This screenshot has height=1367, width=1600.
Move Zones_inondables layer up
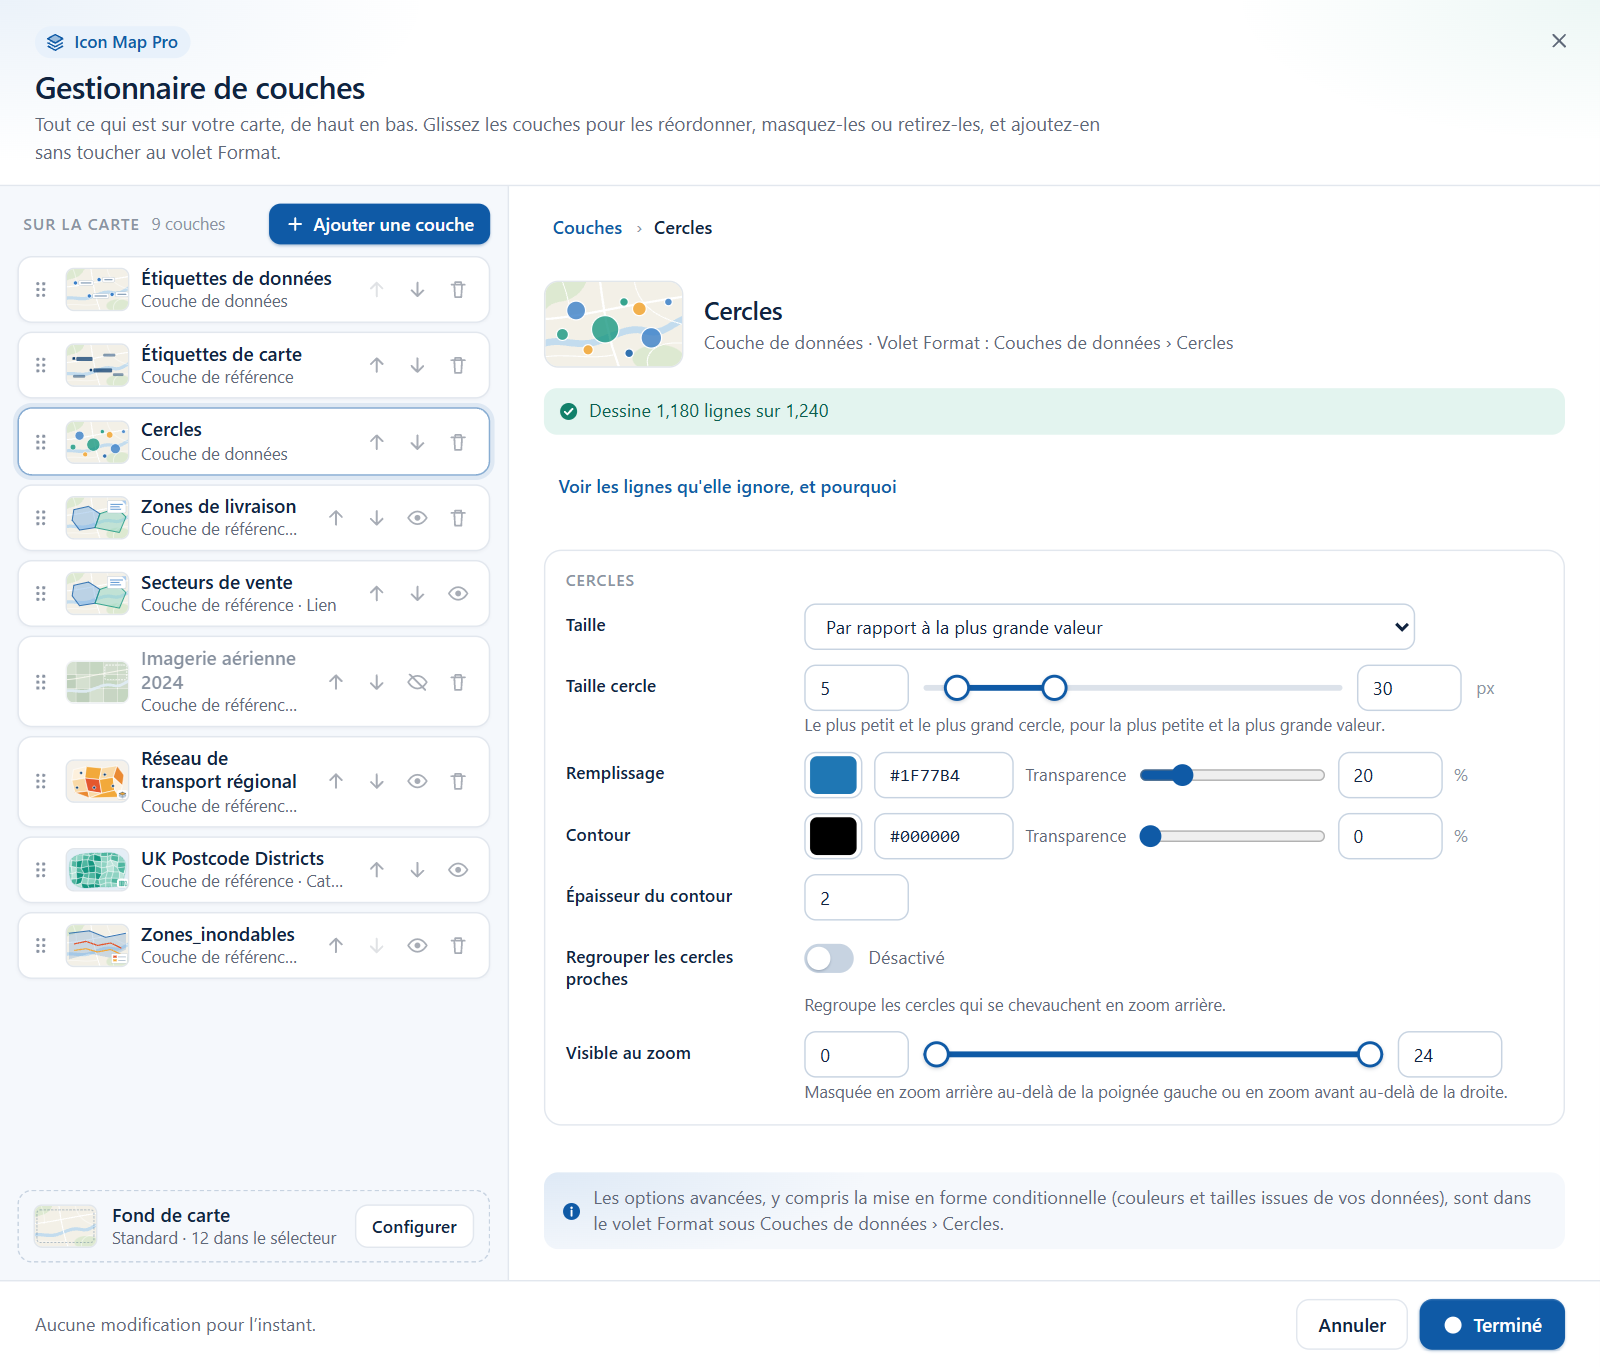(336, 946)
